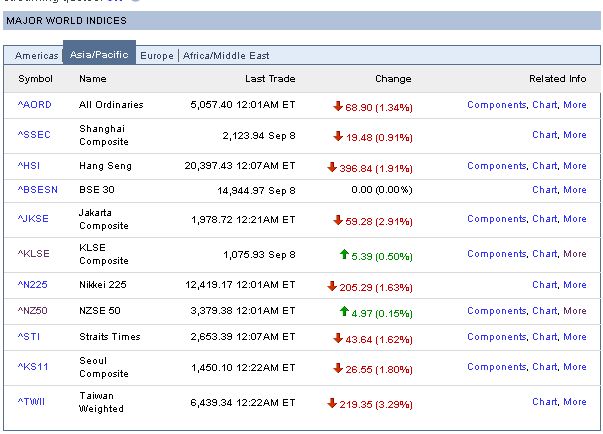View Components for Nikkei 225

click(x=496, y=285)
